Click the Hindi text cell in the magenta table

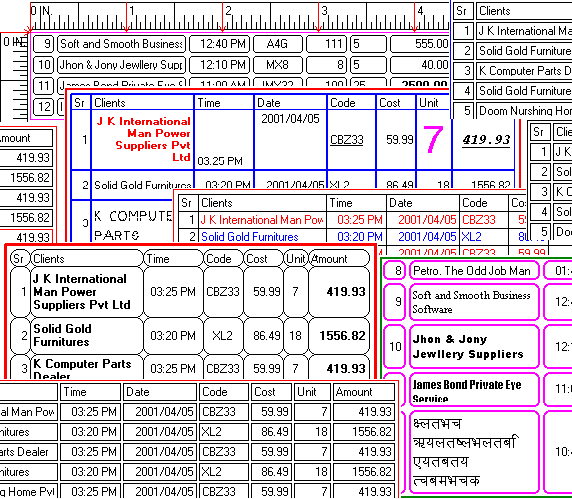point(474,452)
